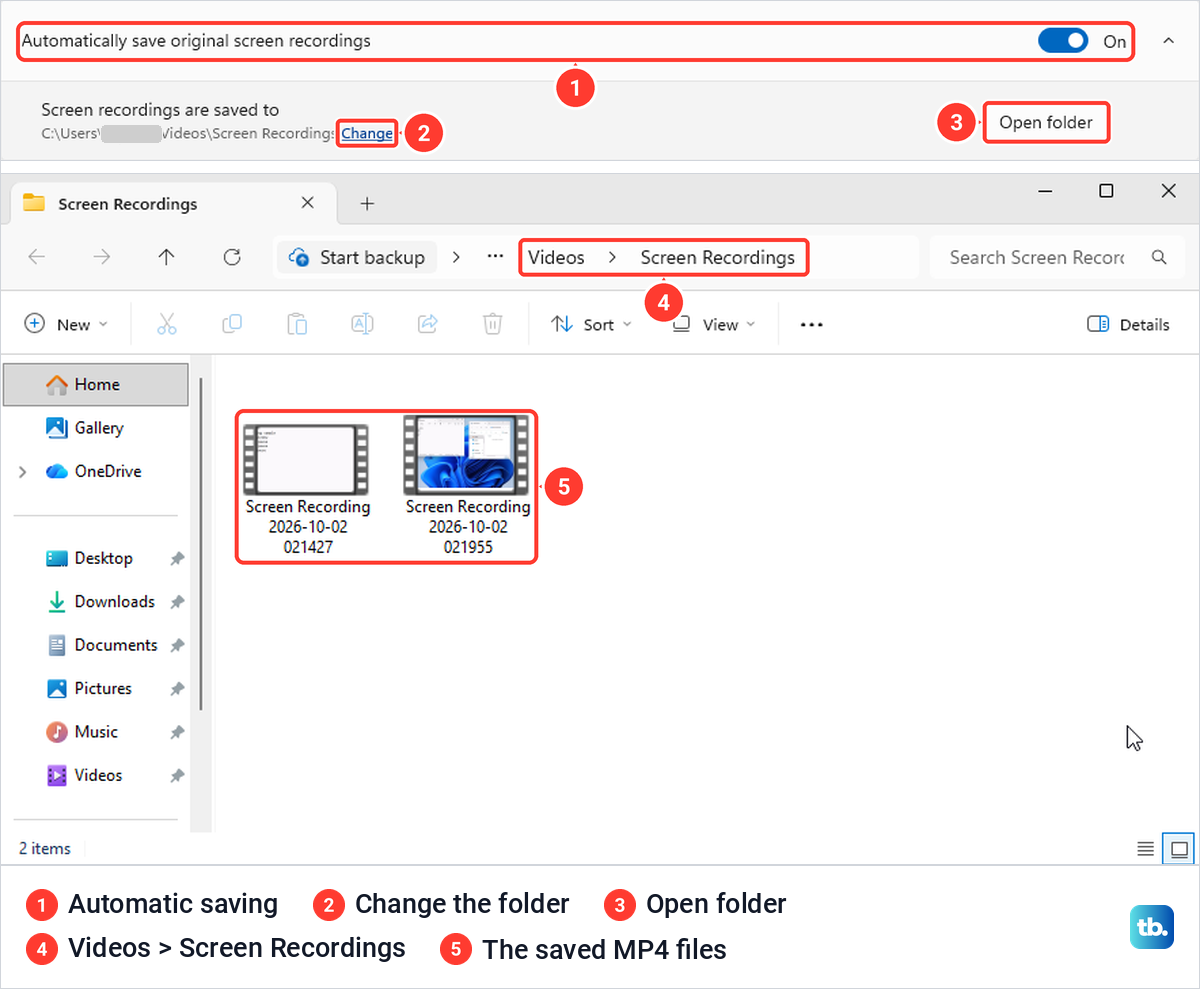Open the Sort dropdown
1200x989 pixels.
[x=591, y=324]
